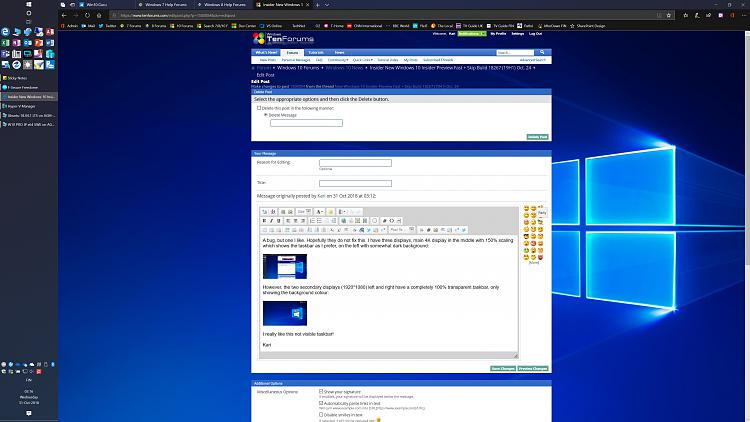Open the Notifications dropdown
750x422 pixels.
tap(472, 34)
